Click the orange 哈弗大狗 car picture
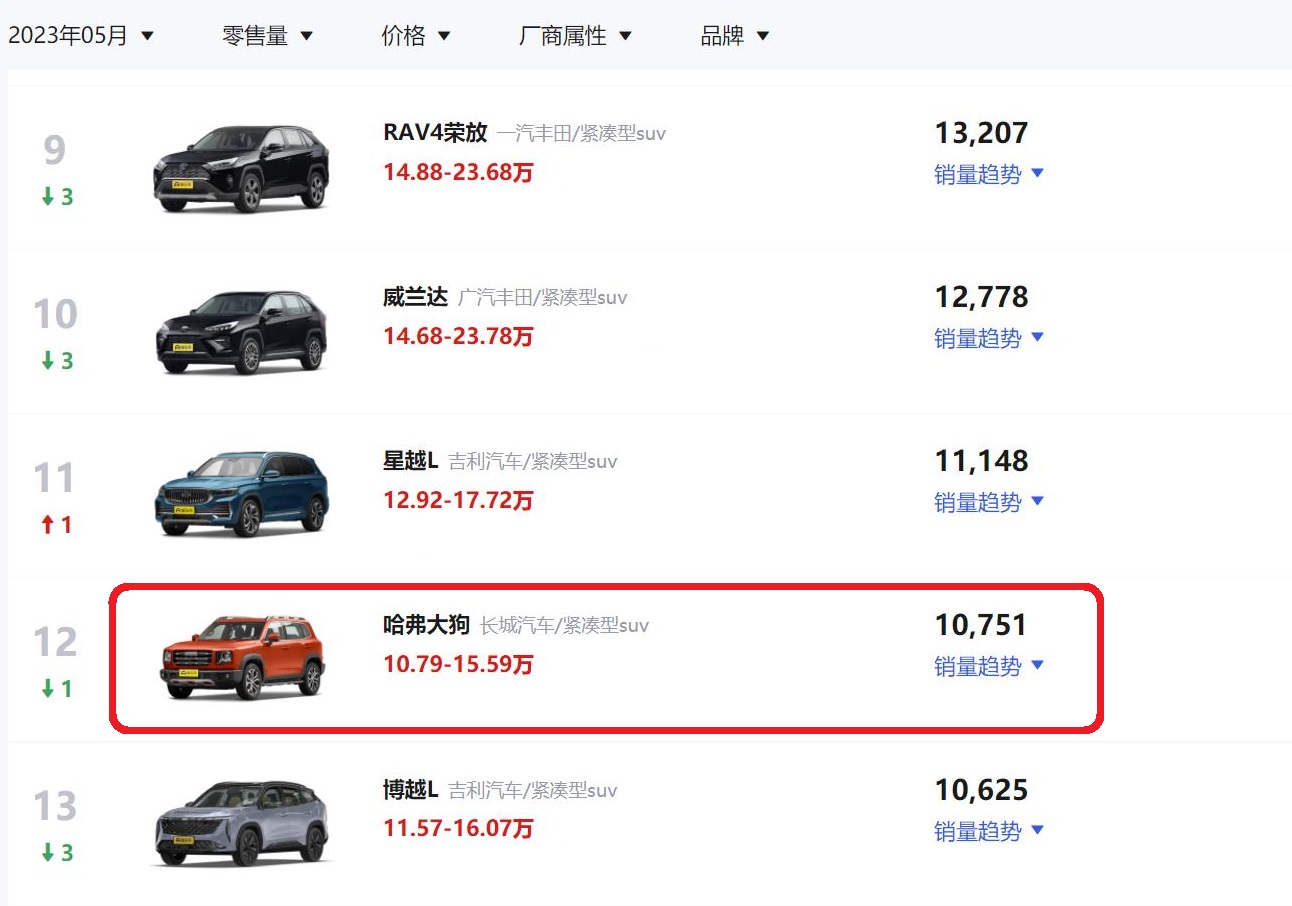This screenshot has height=906, width=1292. tap(242, 657)
